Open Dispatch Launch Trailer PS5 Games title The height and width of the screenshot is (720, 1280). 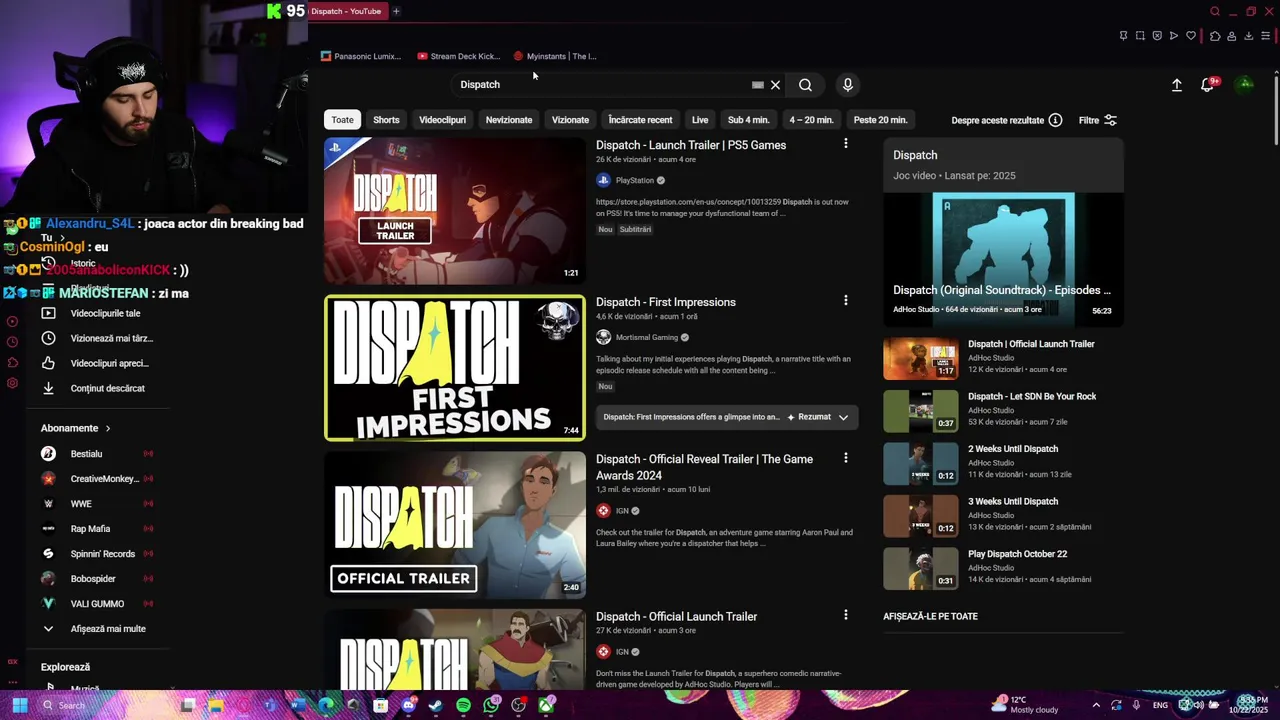pyautogui.click(x=691, y=145)
